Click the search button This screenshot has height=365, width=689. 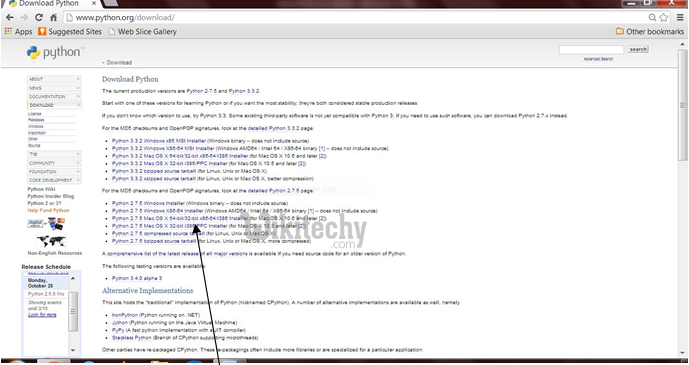pos(638,49)
